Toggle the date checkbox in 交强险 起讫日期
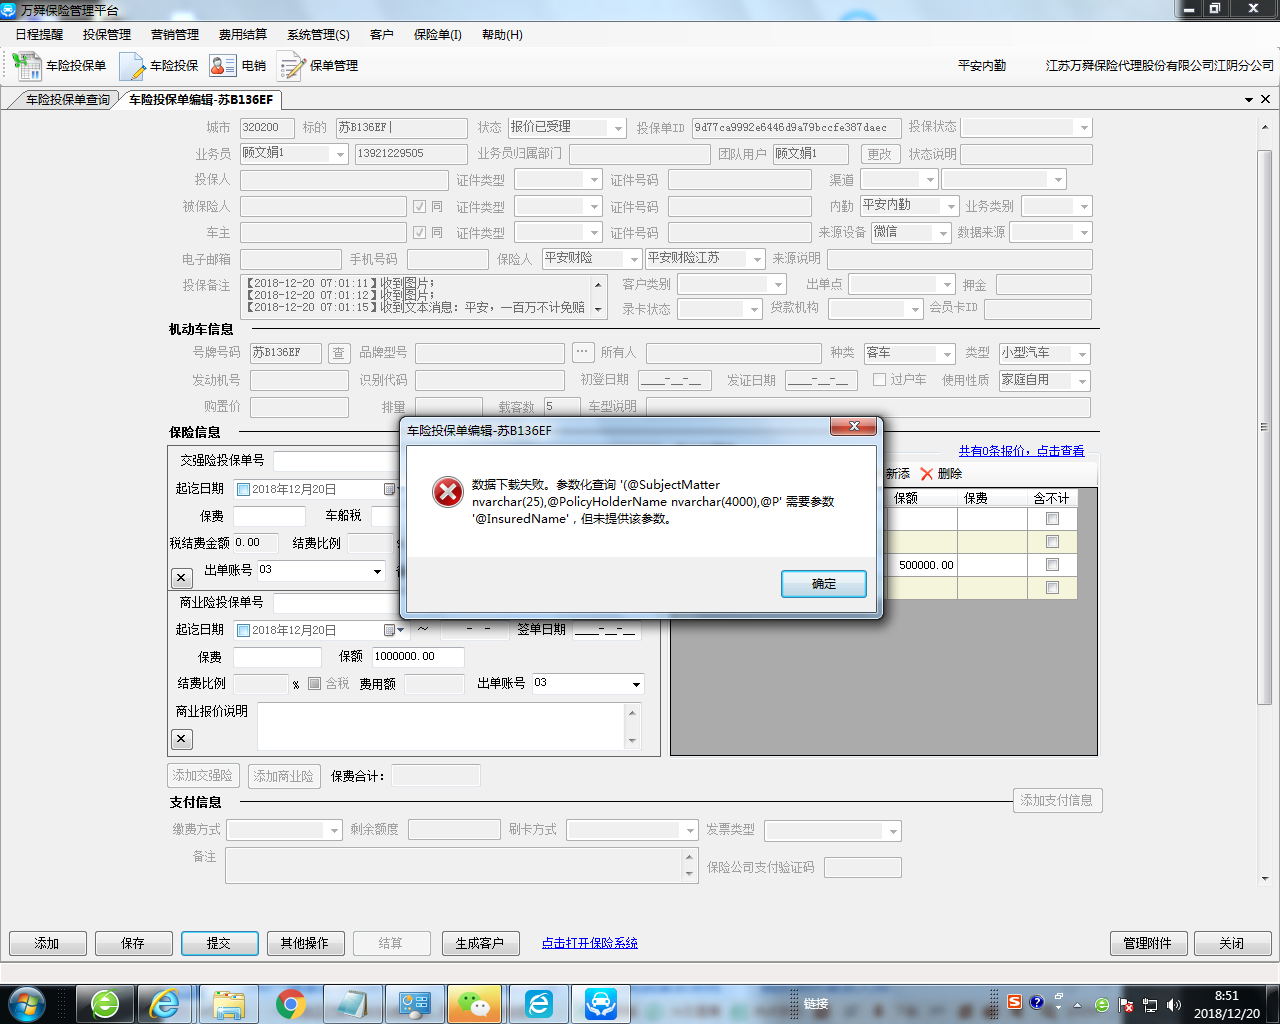This screenshot has height=1024, width=1280. pos(243,489)
